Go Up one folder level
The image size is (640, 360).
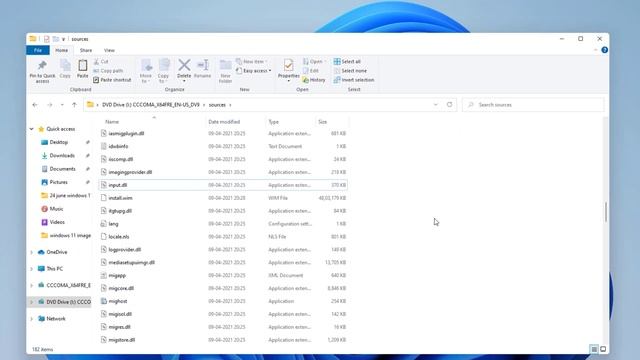74,105
